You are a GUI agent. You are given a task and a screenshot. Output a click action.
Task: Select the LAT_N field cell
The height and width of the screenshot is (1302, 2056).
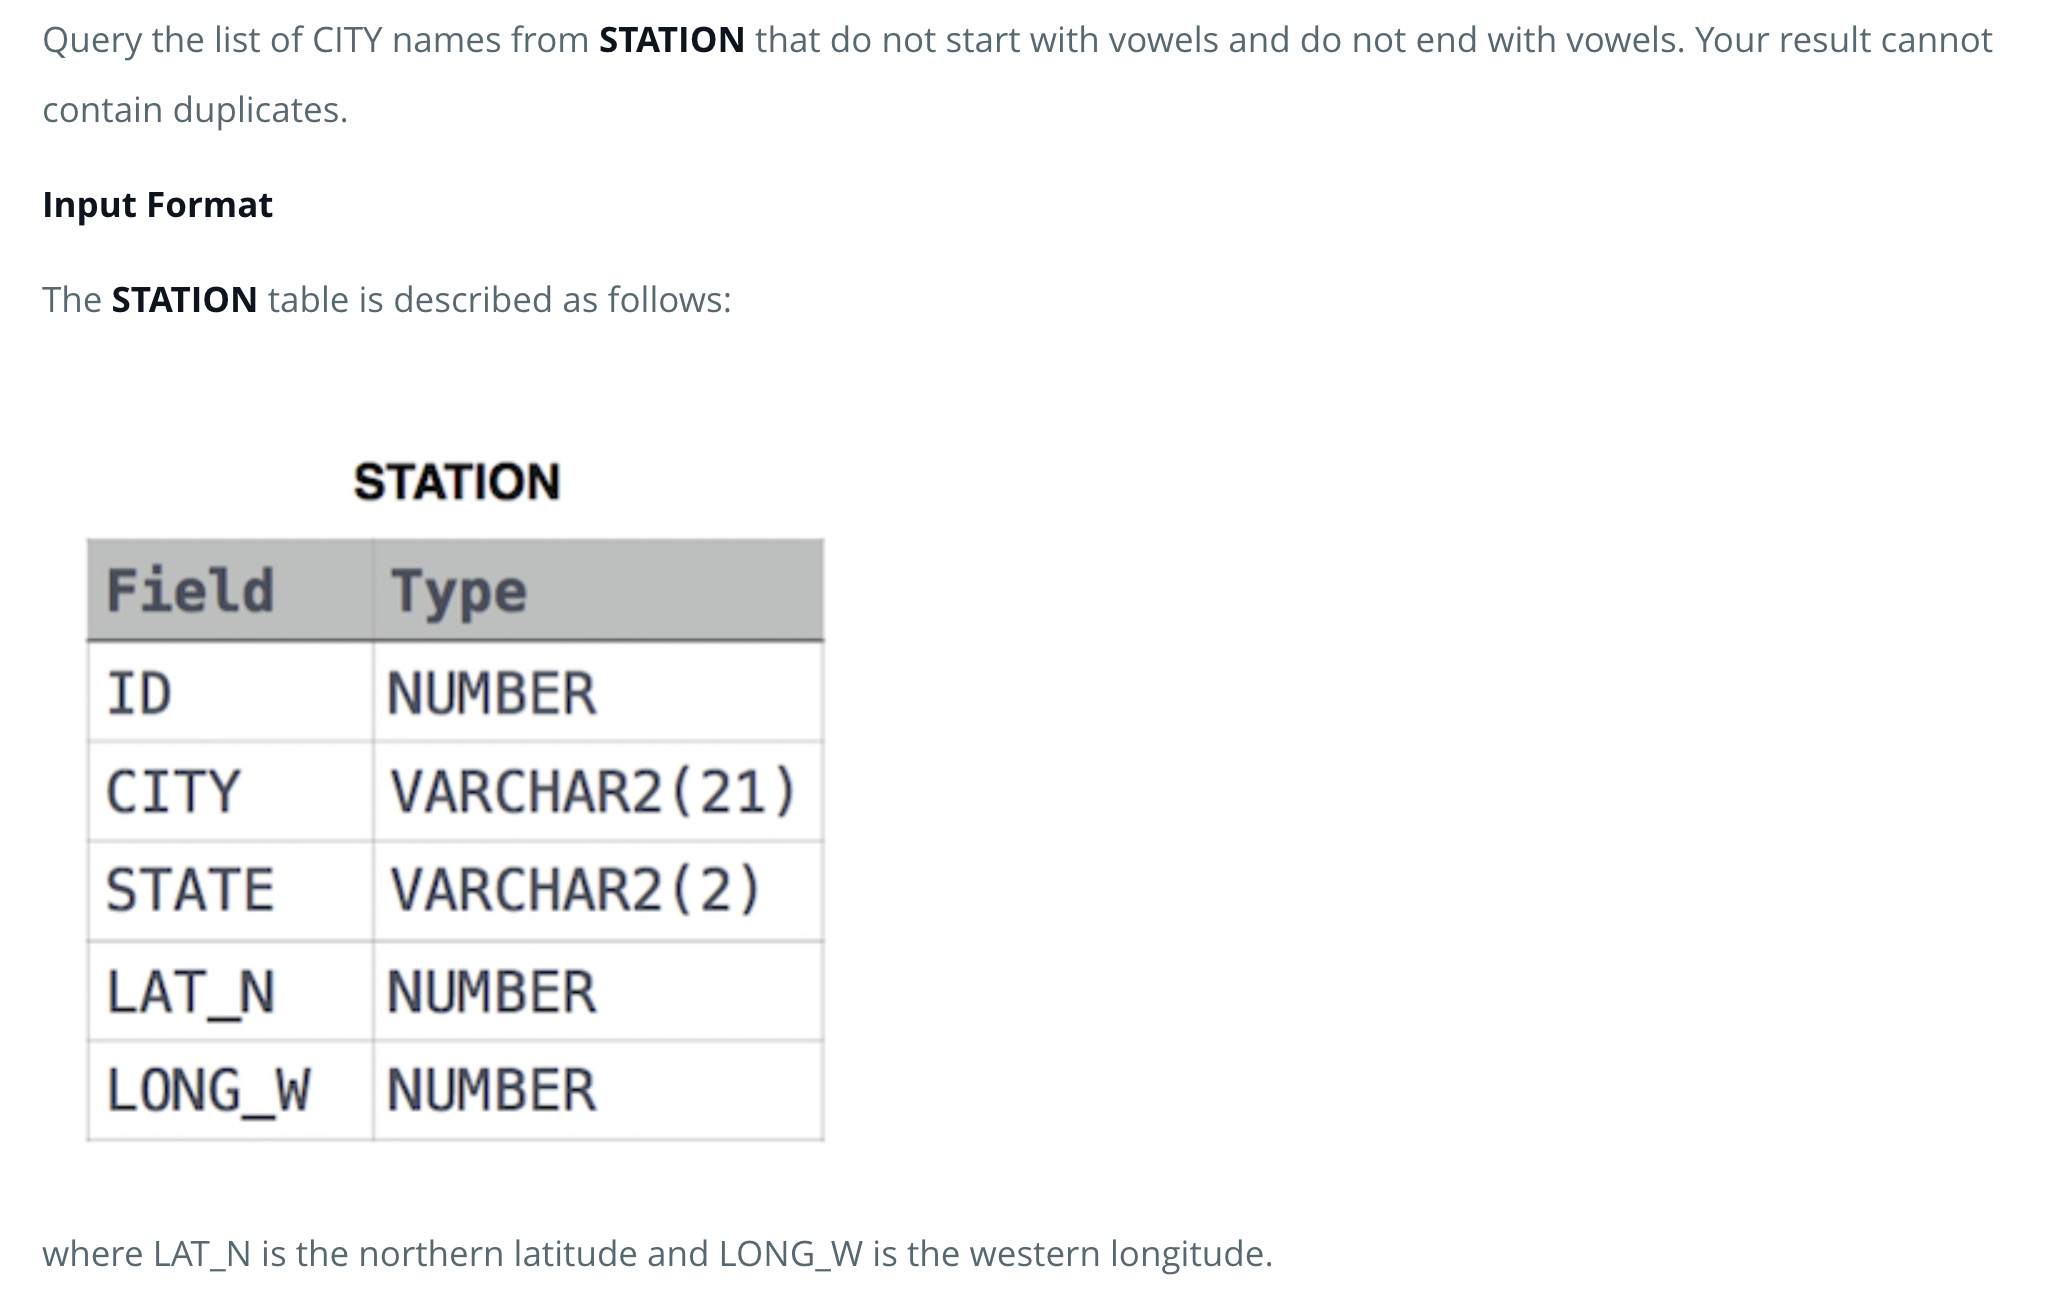[230, 991]
